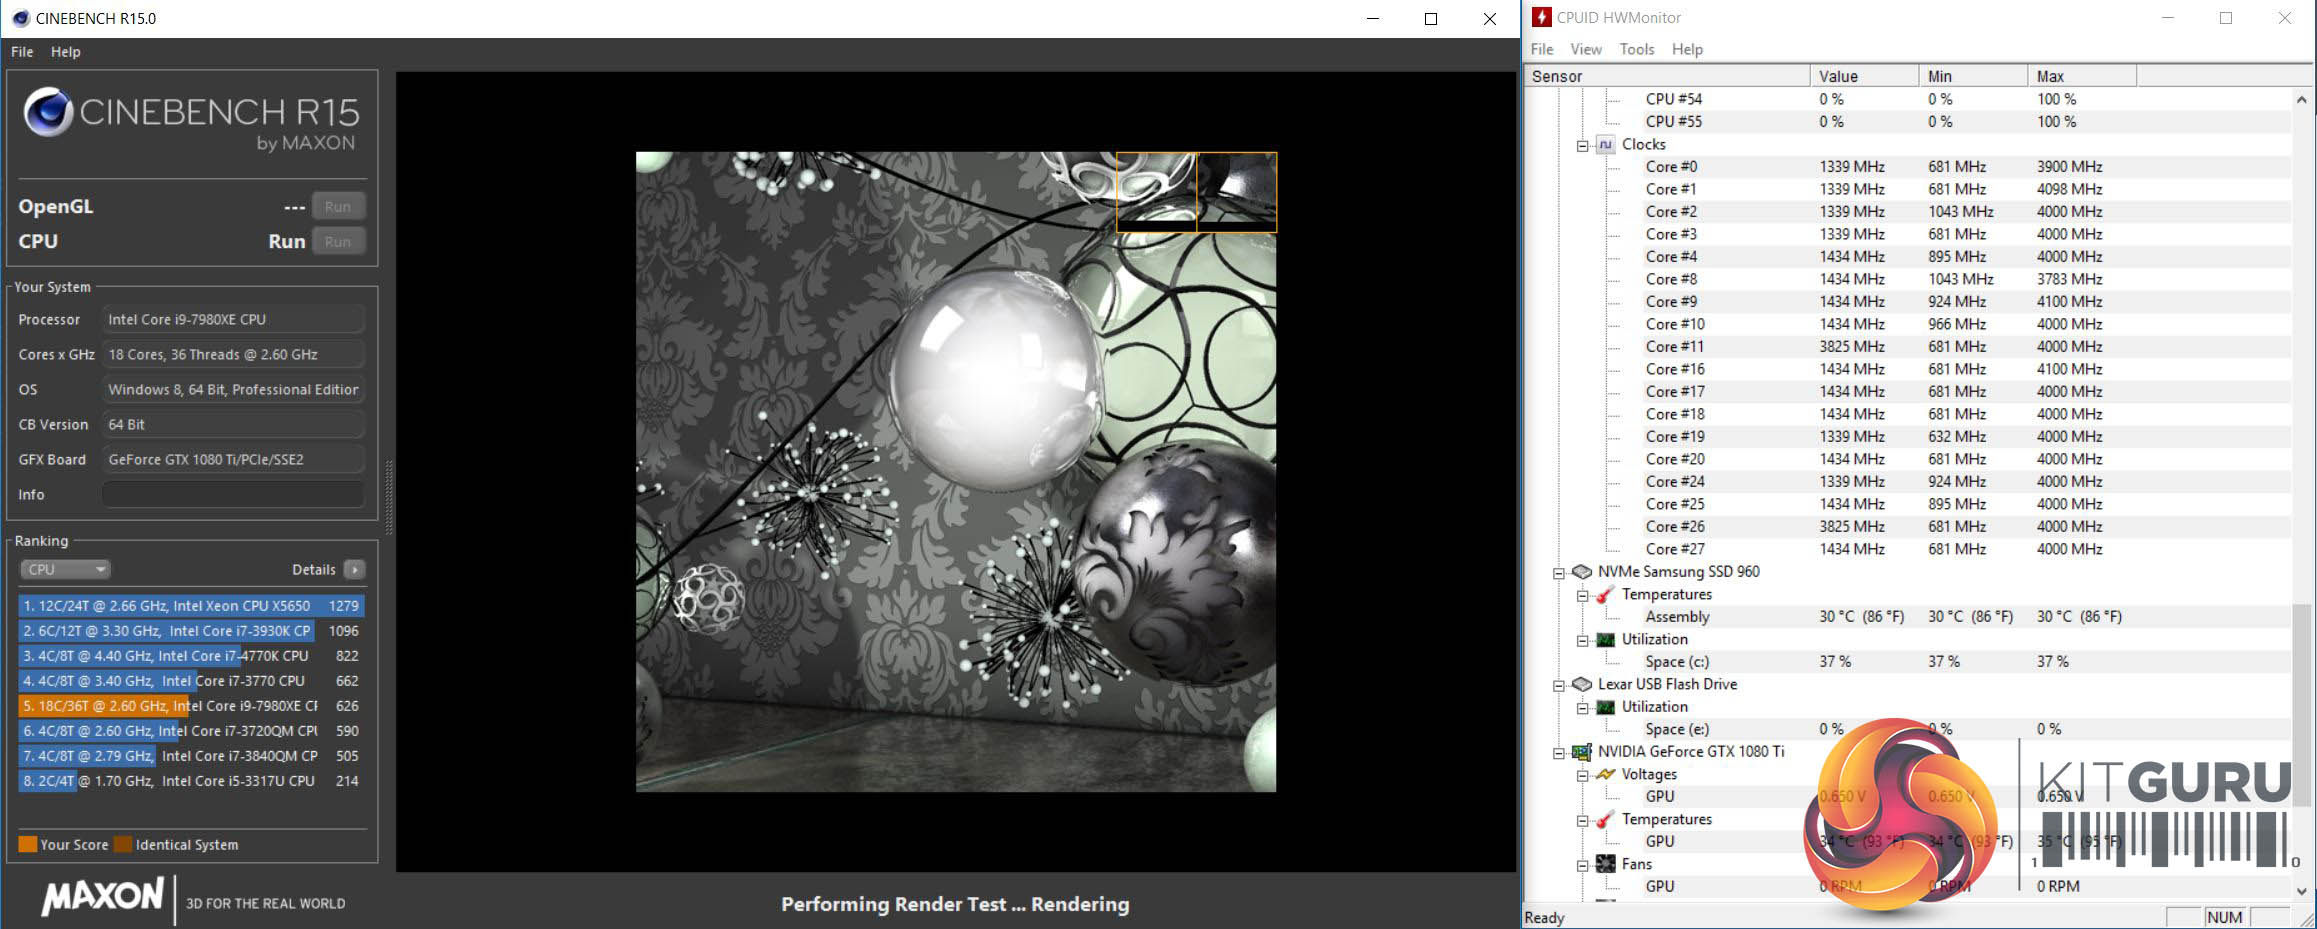The height and width of the screenshot is (929, 2317).
Task: Collapse the NVIDIA GeForce GTX 1080 Ti node
Action: coord(1558,753)
